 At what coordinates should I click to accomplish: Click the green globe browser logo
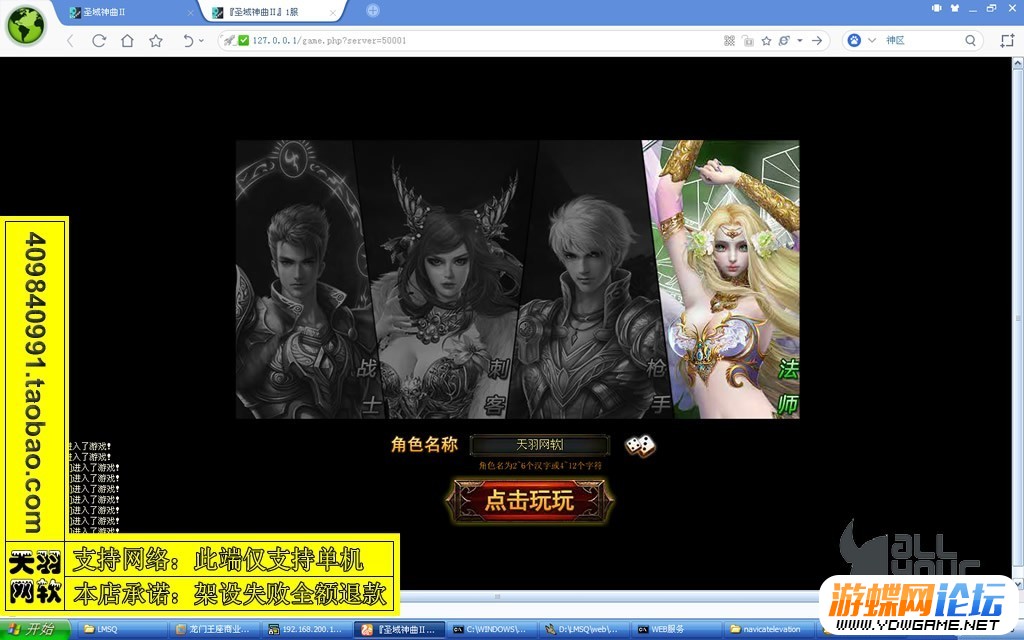click(x=25, y=26)
